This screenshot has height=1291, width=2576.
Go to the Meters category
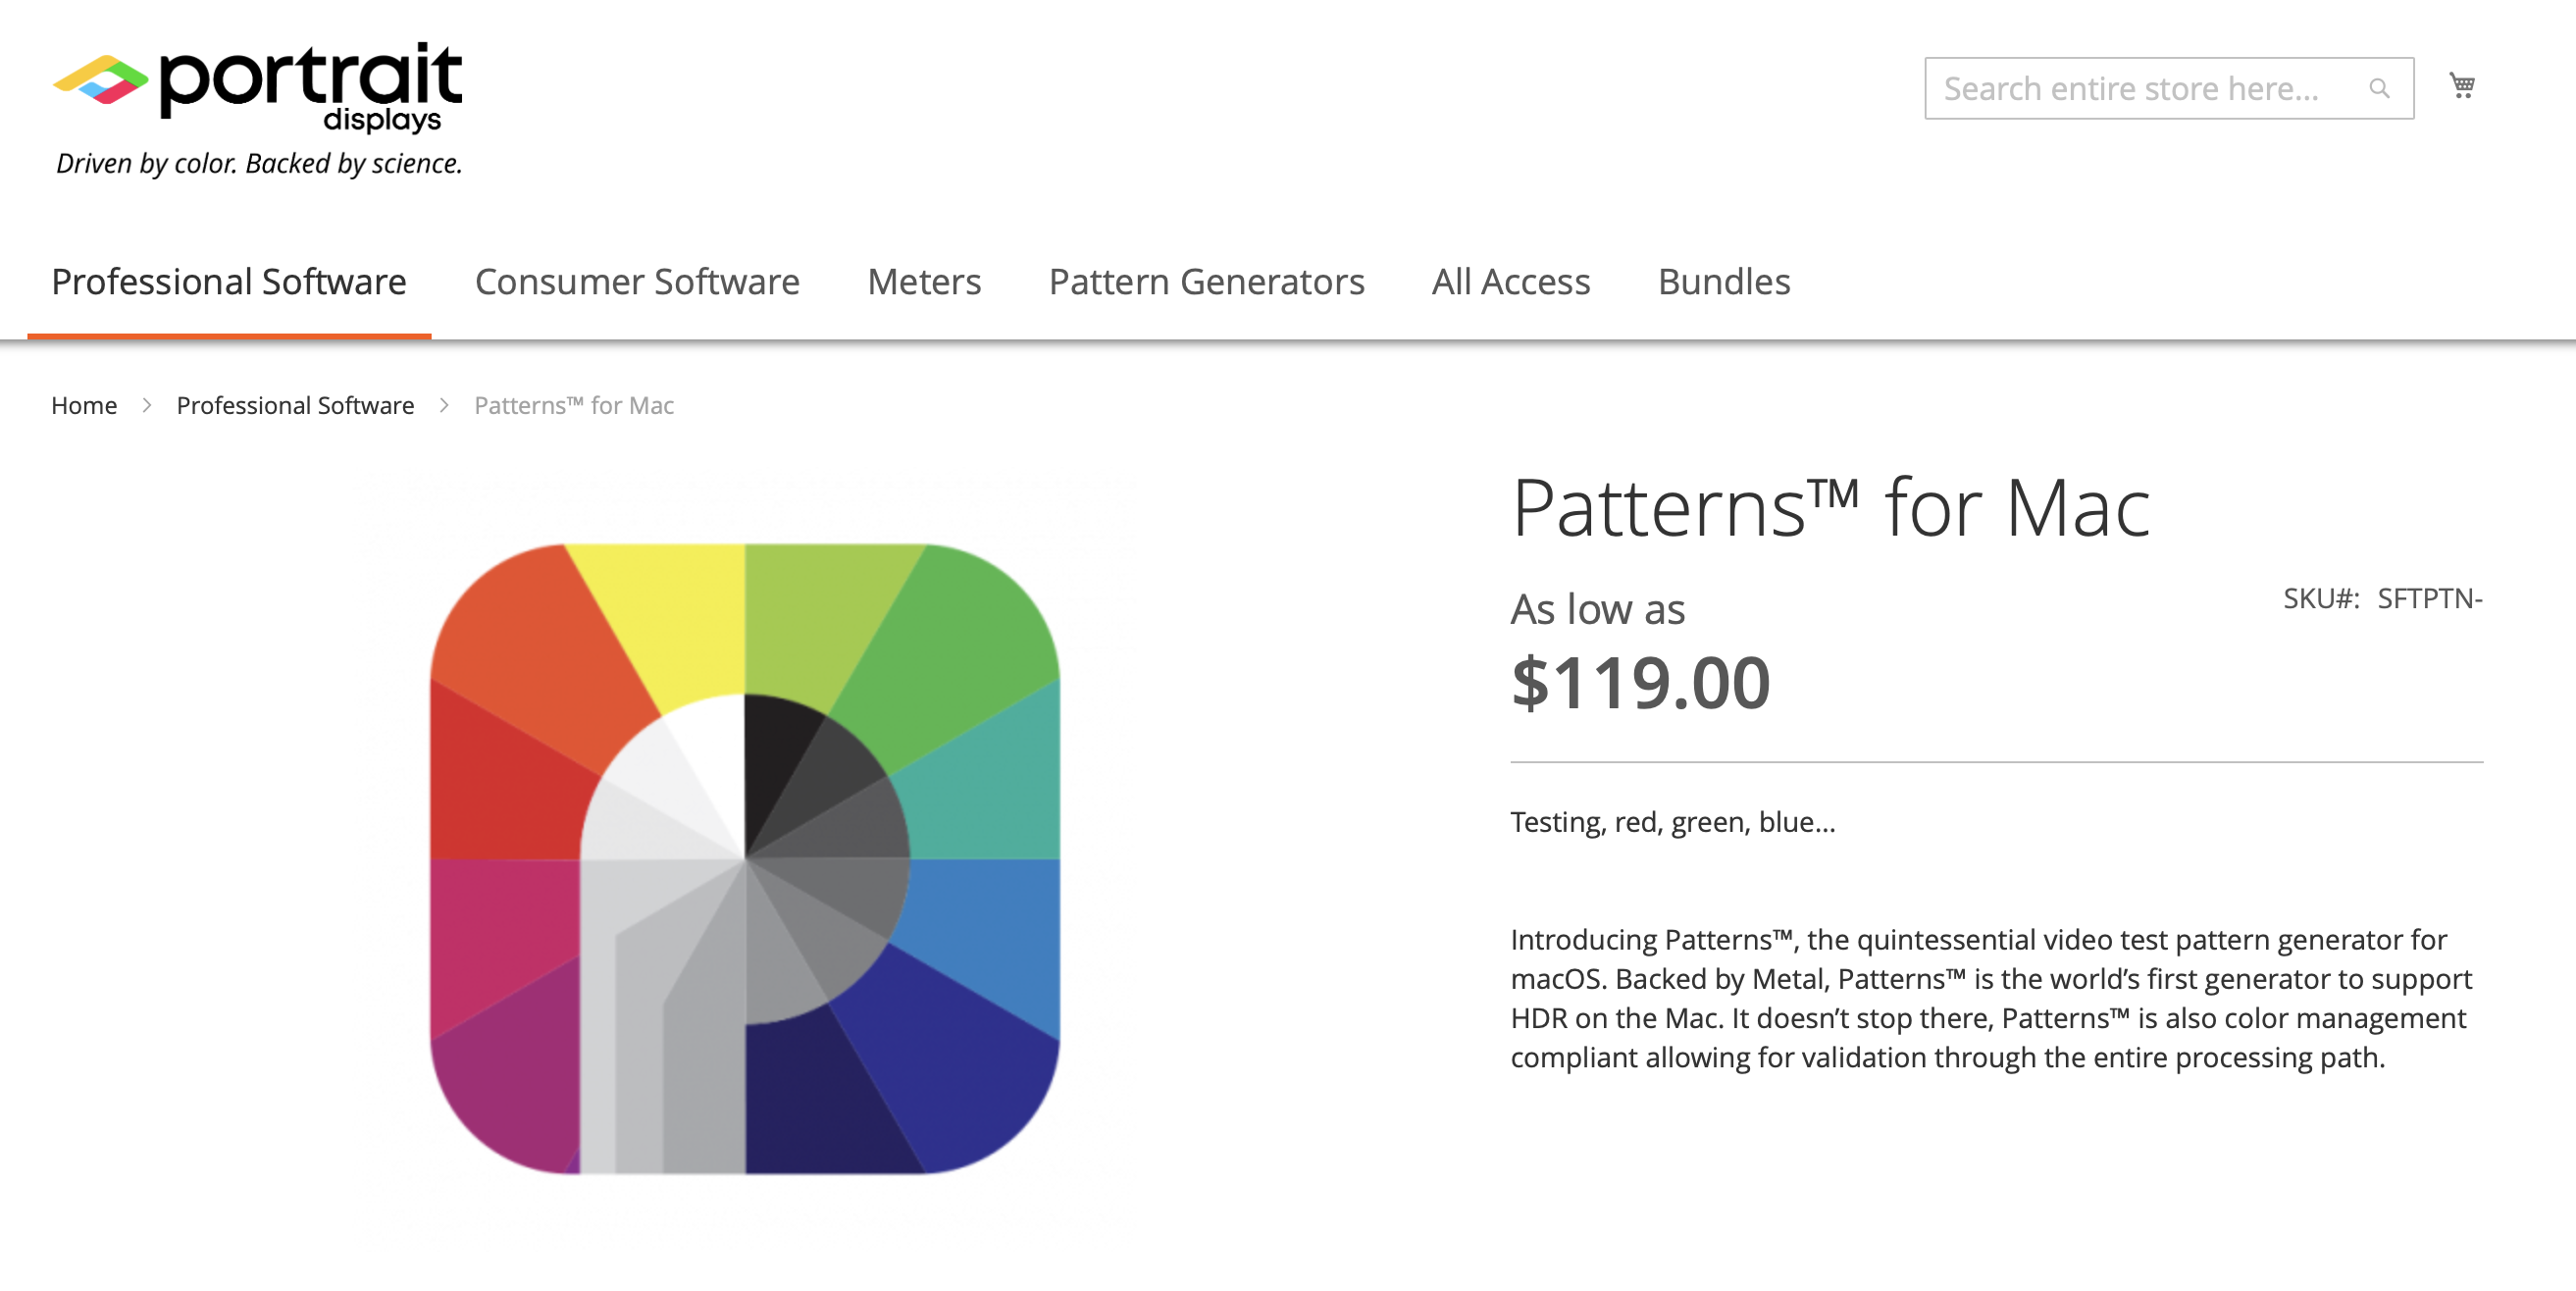click(924, 282)
